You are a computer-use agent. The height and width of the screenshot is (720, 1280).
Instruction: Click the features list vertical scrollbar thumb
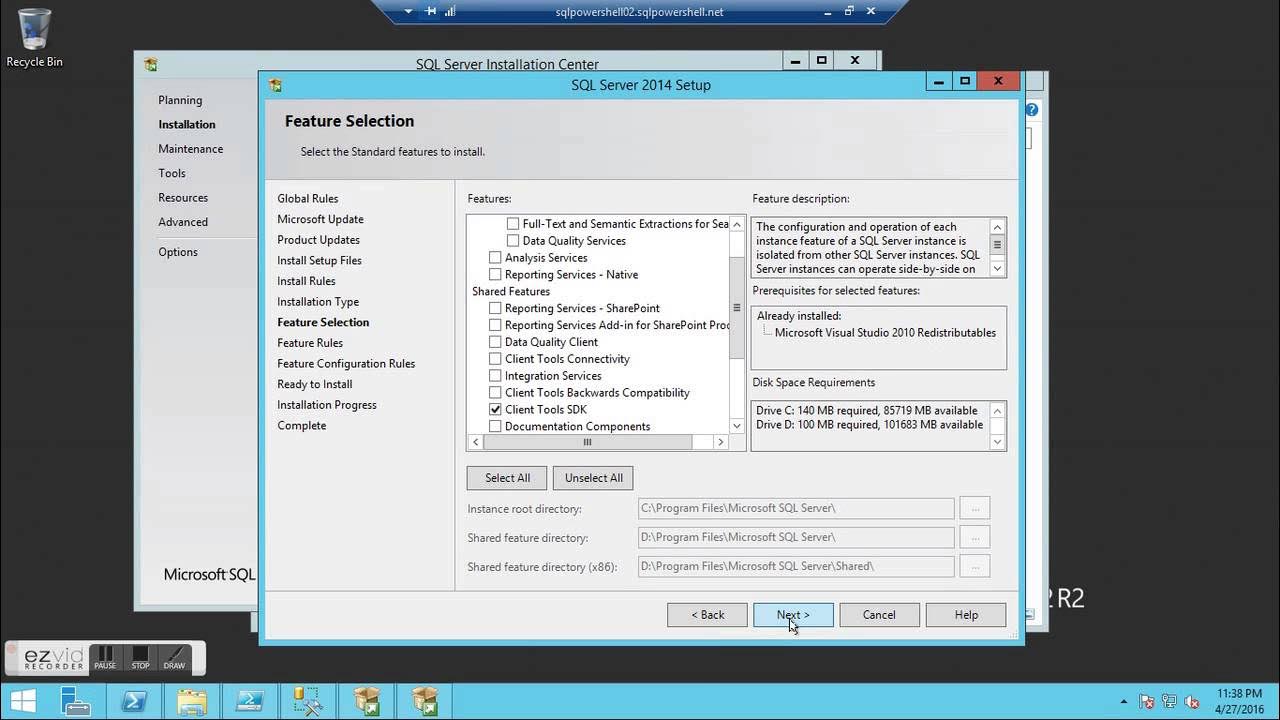point(737,308)
